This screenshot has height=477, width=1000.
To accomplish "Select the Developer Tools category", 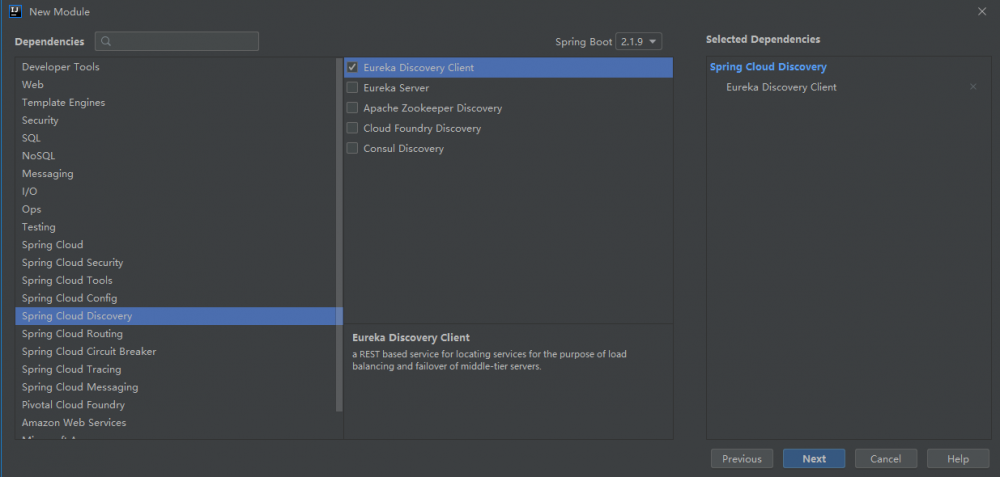I will tap(61, 67).
